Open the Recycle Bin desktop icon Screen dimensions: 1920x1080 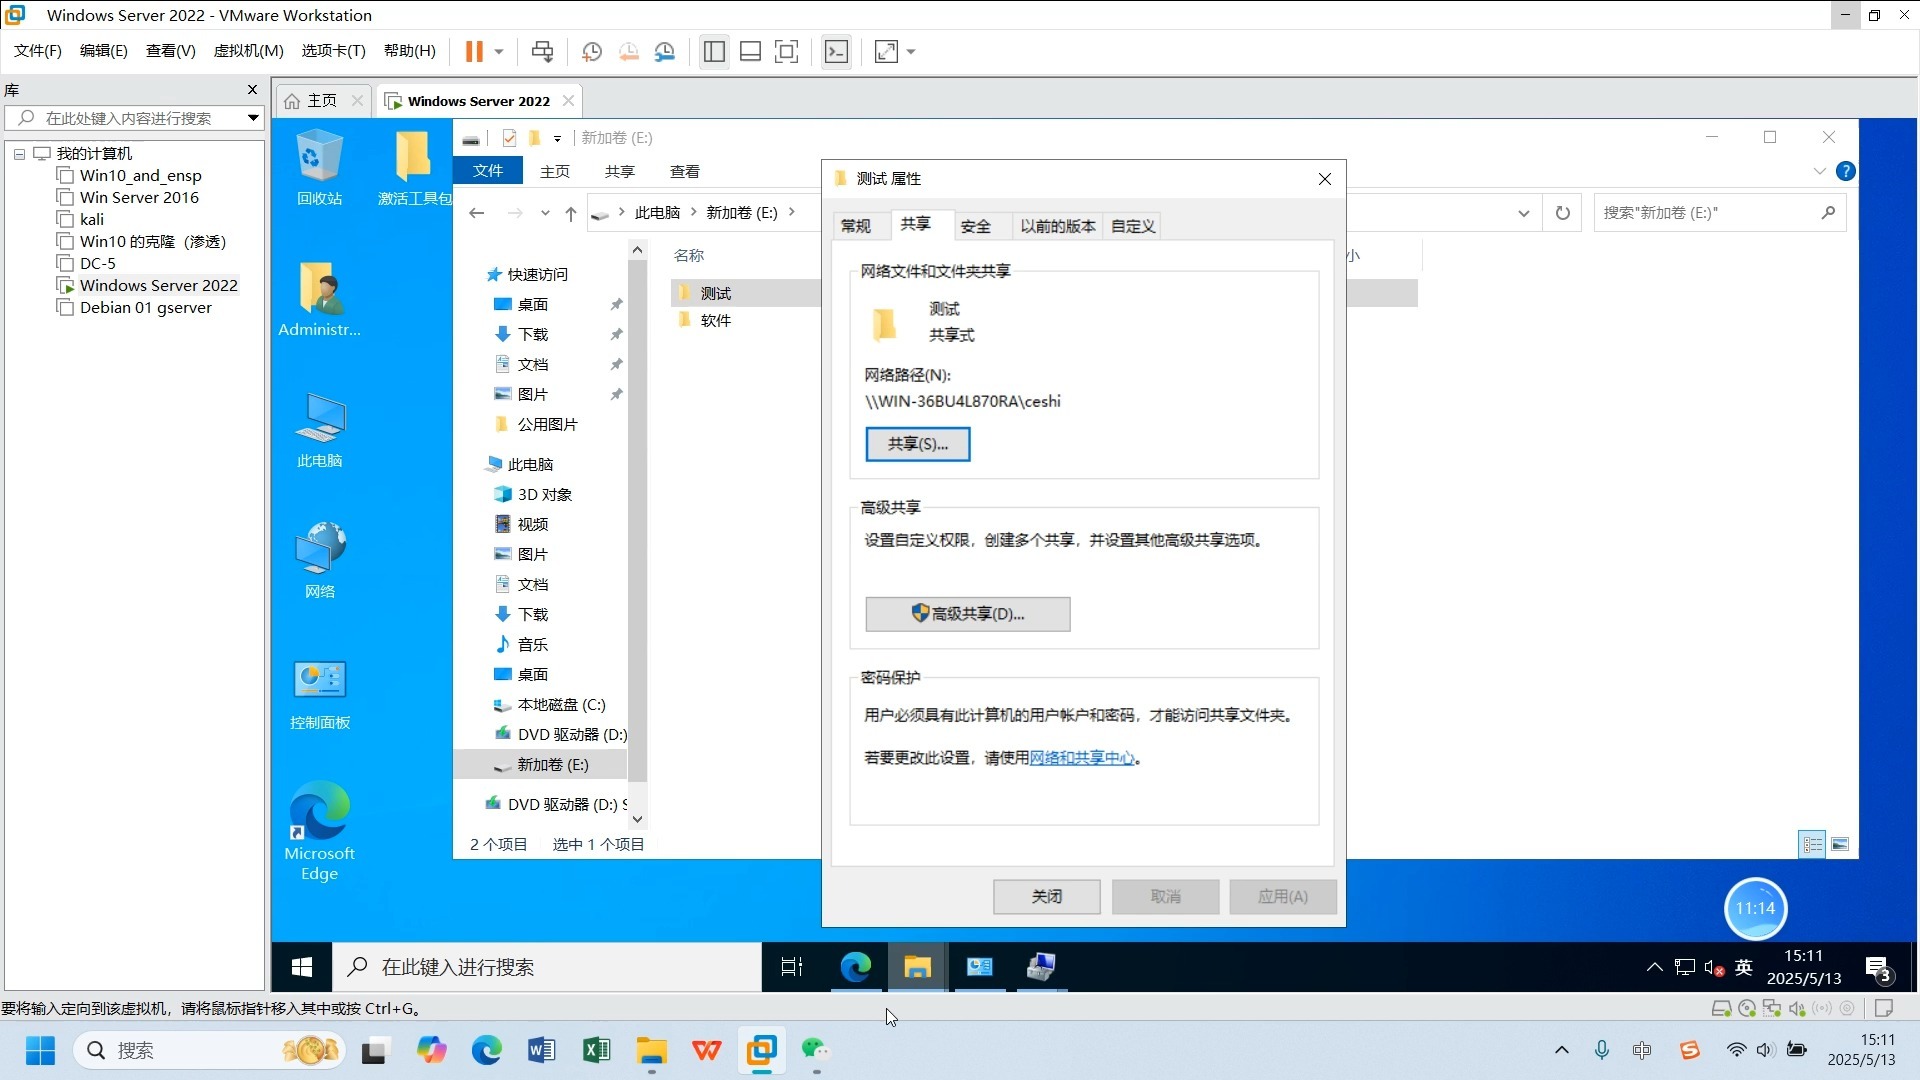[320, 168]
